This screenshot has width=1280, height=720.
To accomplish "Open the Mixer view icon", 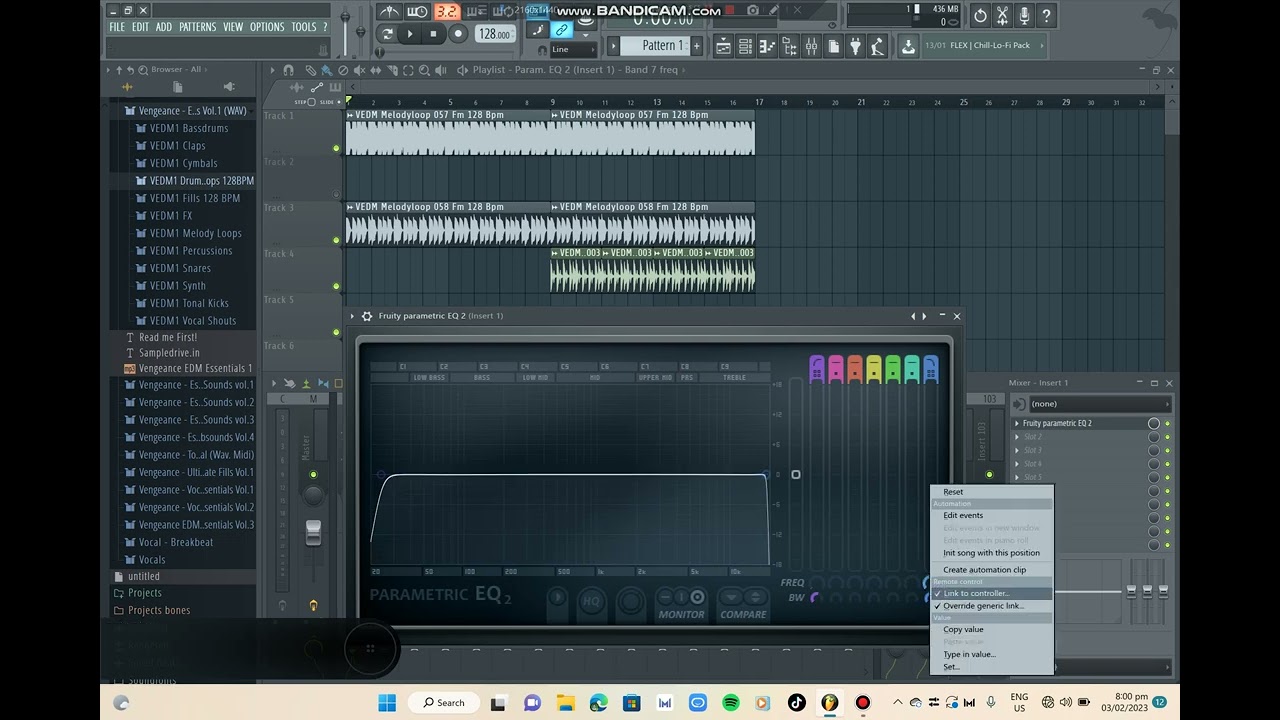I will 811,46.
